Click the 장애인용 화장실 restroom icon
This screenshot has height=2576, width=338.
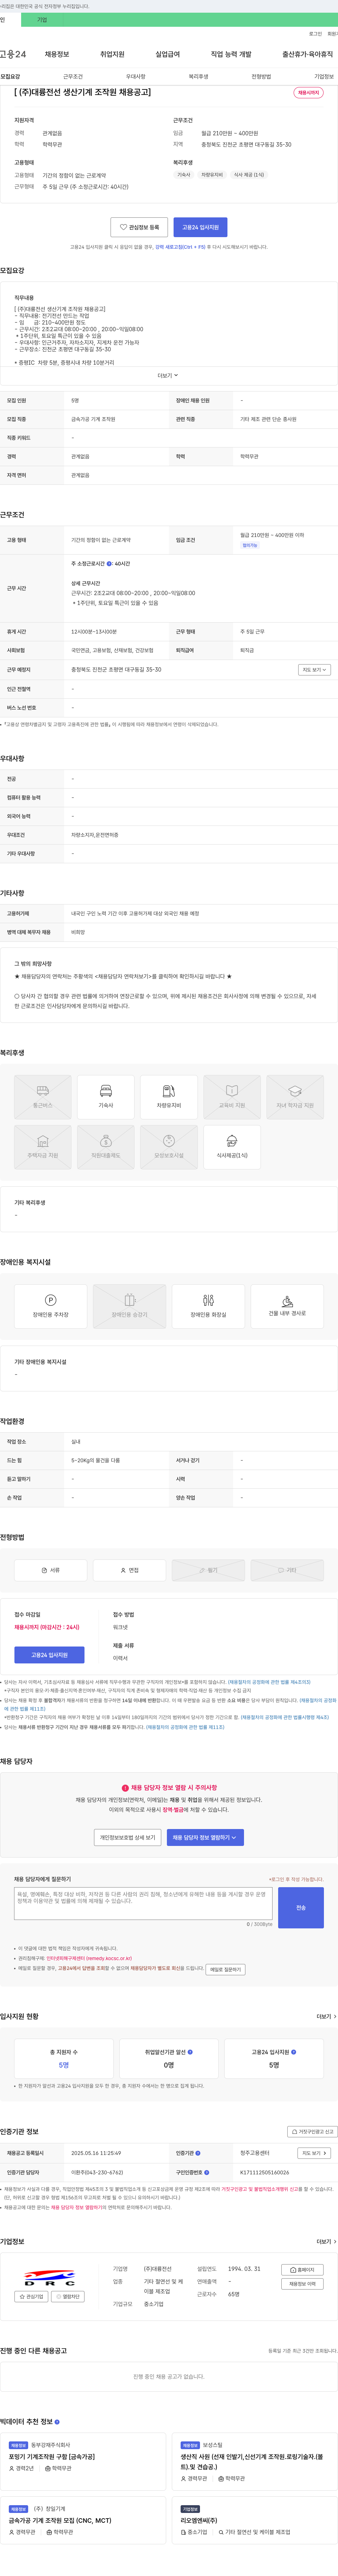pos(208,1306)
